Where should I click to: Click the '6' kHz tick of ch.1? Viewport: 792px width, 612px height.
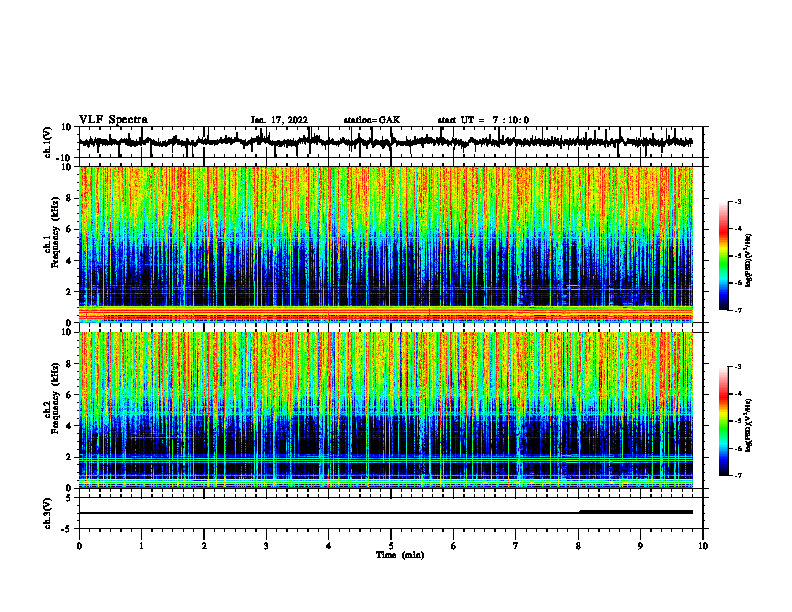[x=69, y=229]
